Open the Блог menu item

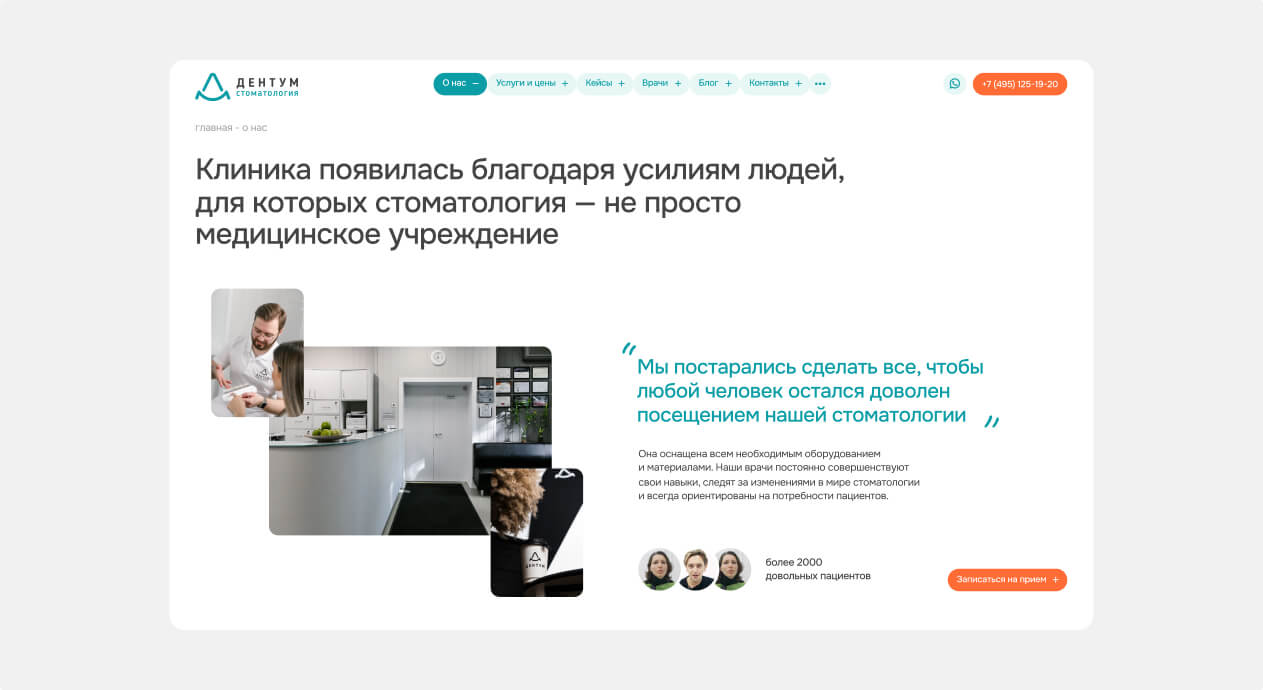point(708,84)
